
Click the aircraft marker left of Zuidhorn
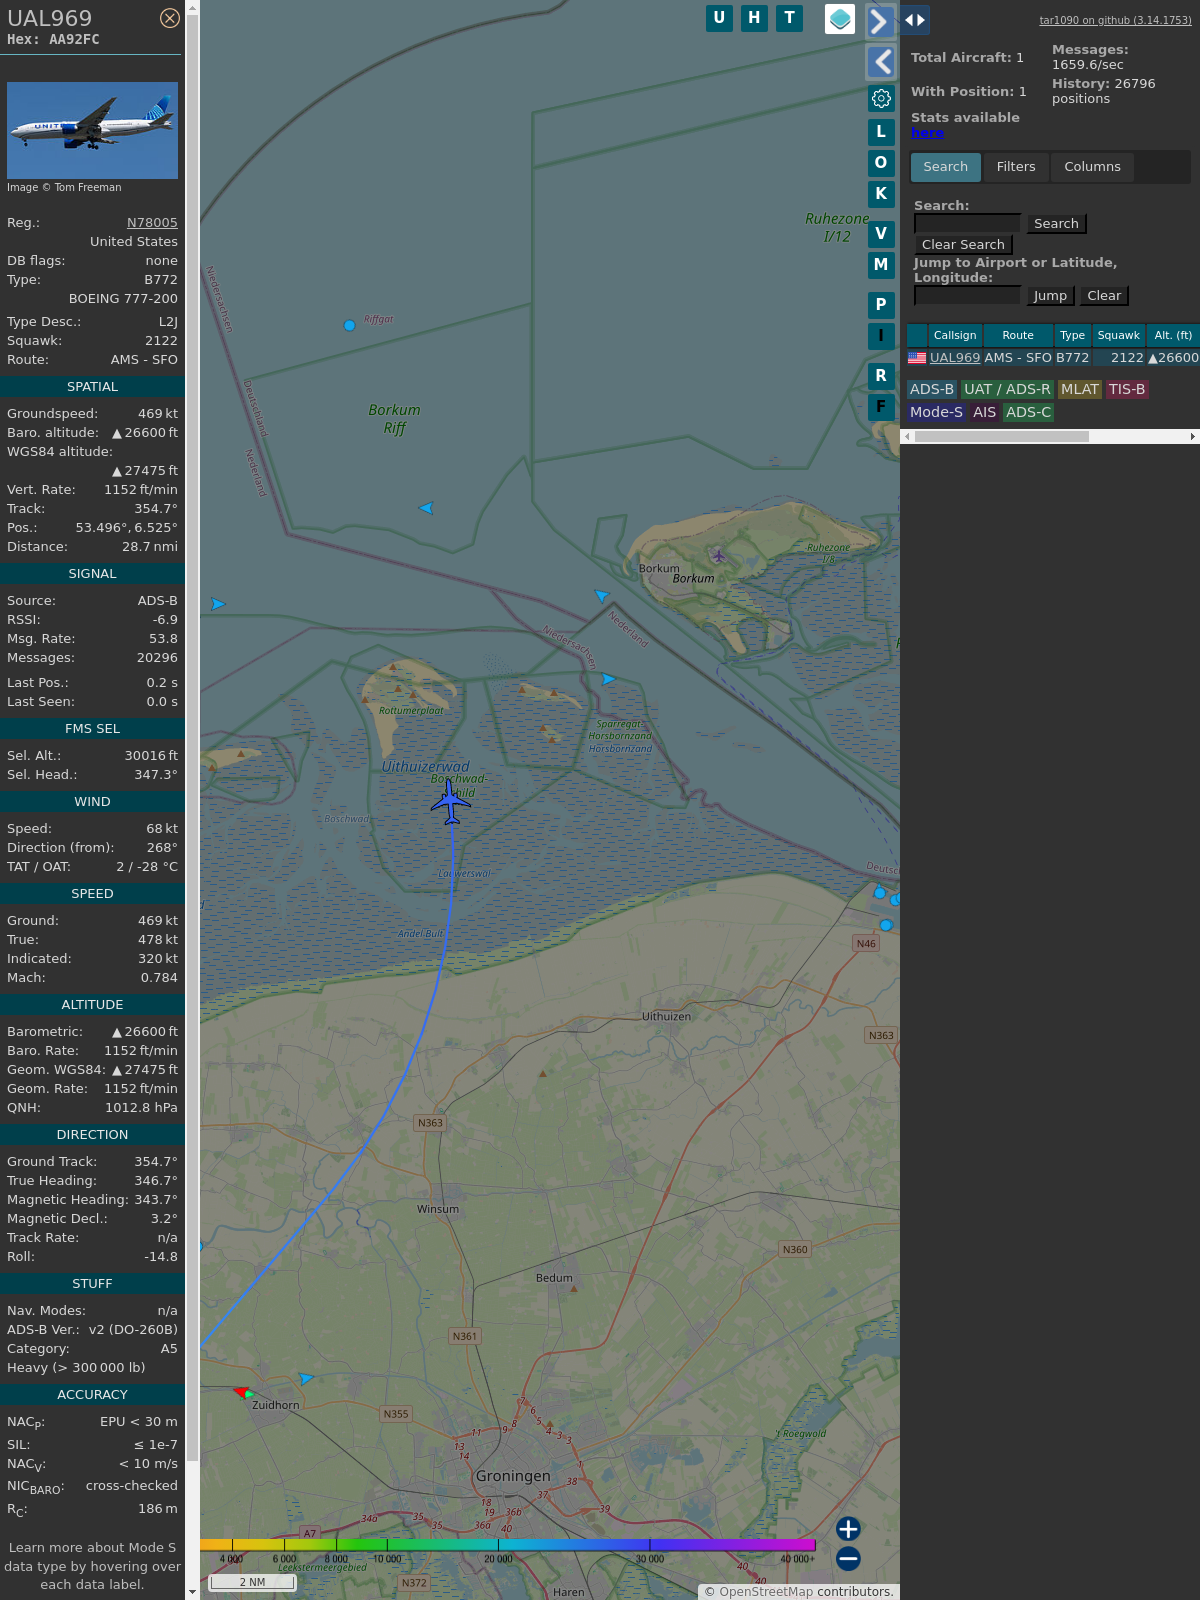click(243, 1392)
